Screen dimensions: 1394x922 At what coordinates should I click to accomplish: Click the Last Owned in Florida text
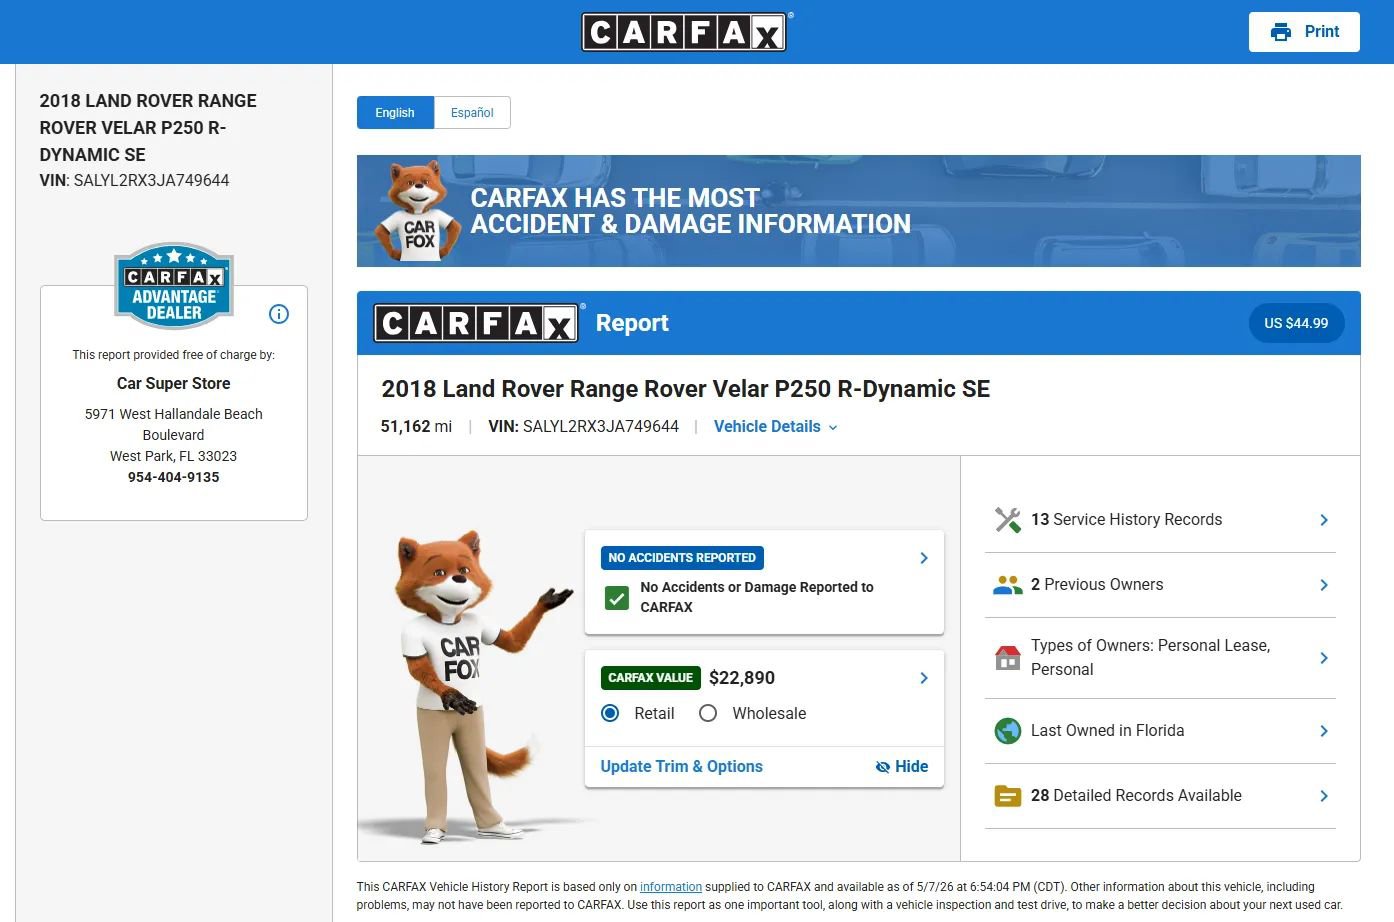(x=1107, y=731)
